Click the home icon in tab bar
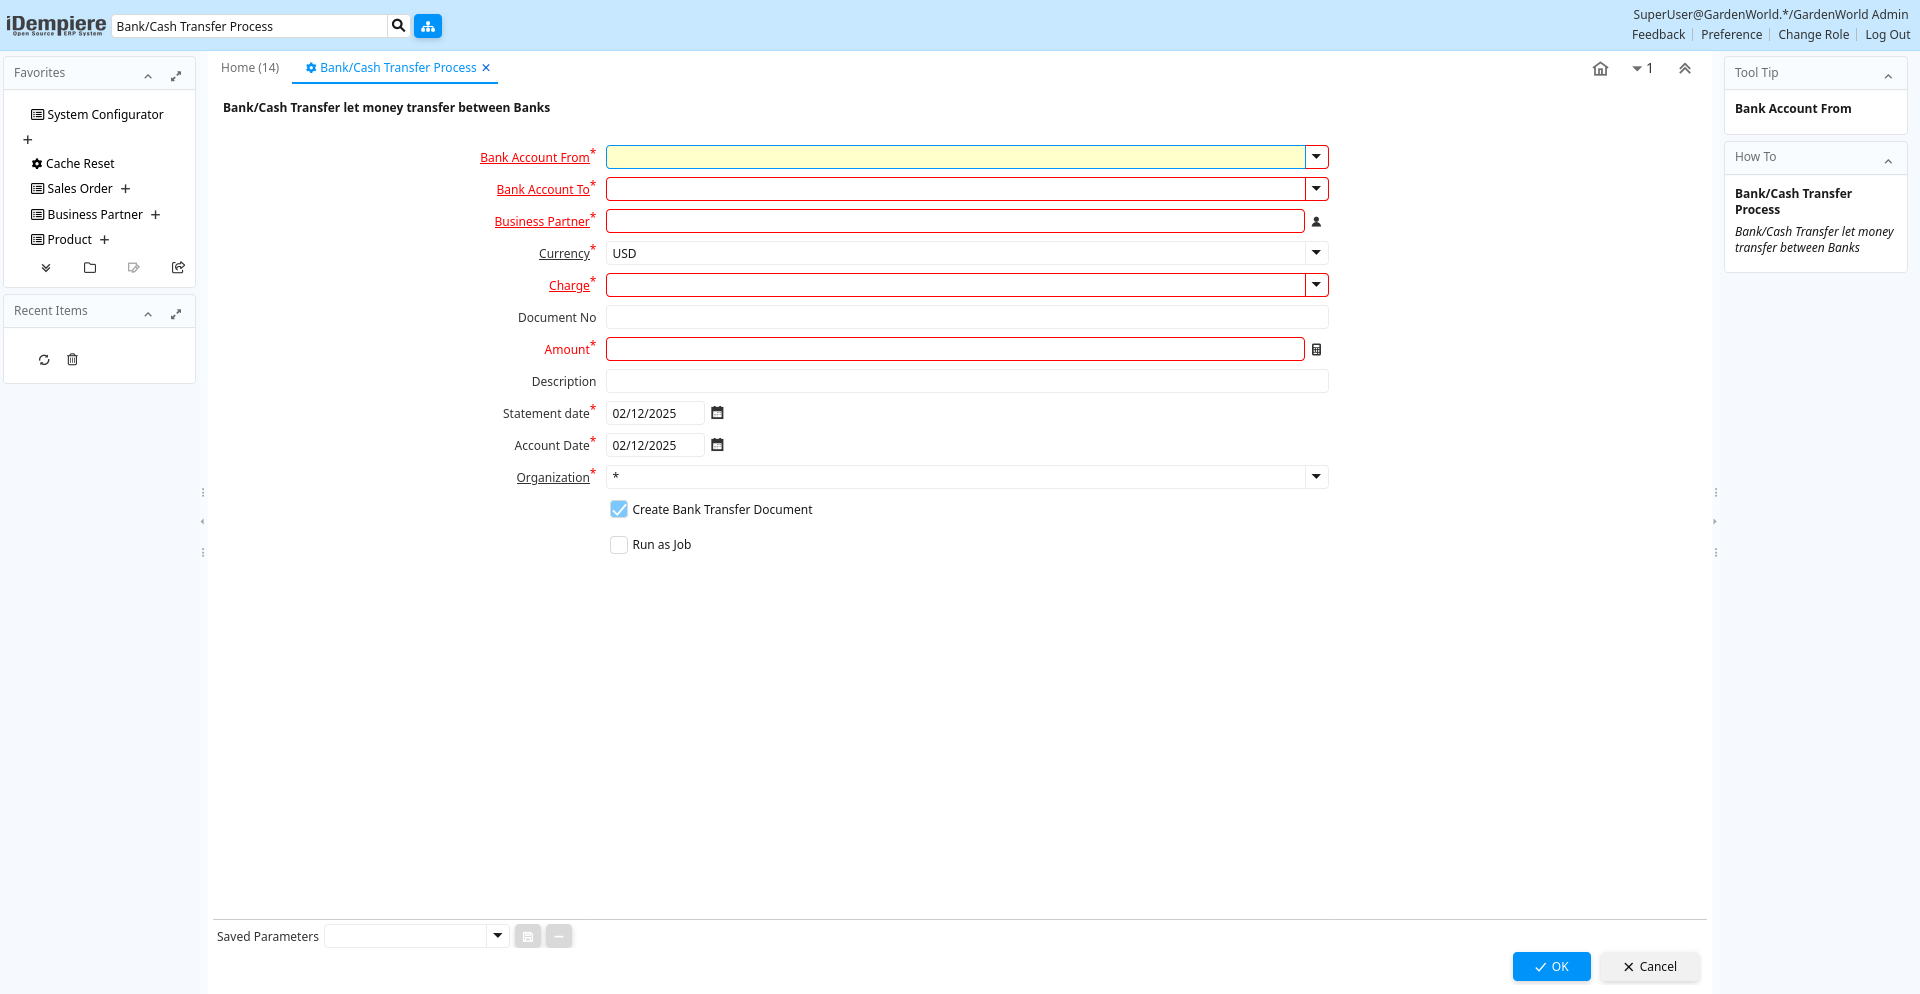The height and width of the screenshot is (994, 1920). tap(1600, 69)
